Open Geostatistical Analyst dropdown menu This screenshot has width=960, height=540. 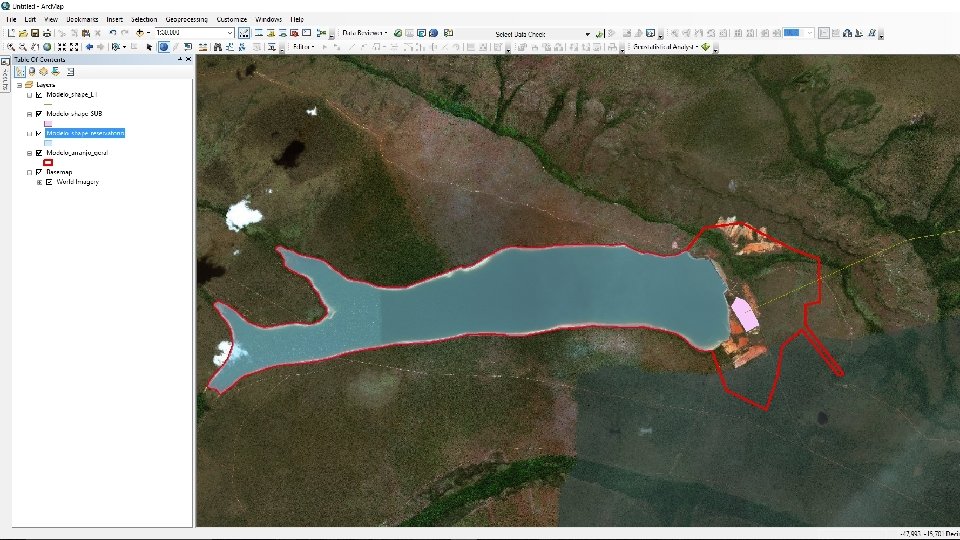666,47
